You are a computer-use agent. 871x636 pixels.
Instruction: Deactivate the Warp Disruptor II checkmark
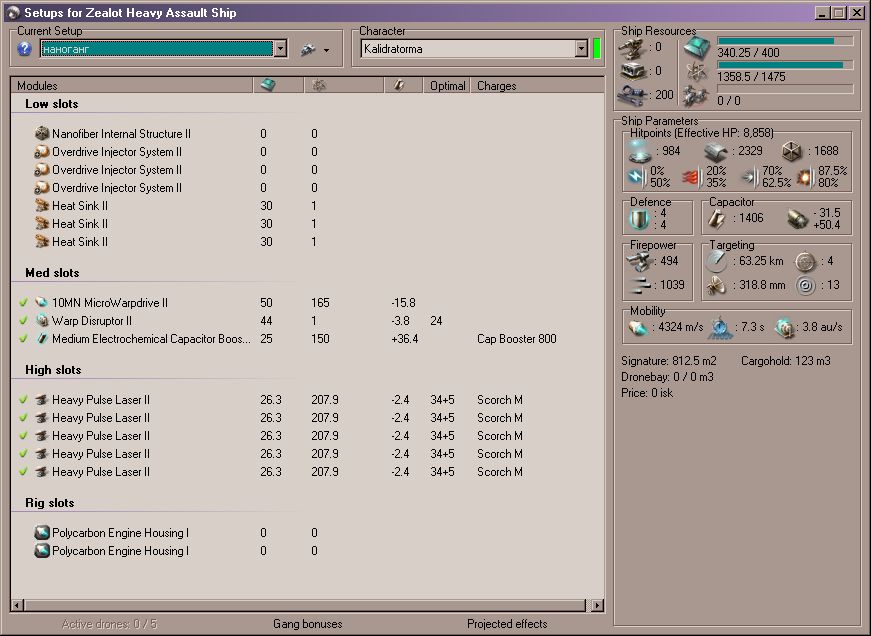23,321
